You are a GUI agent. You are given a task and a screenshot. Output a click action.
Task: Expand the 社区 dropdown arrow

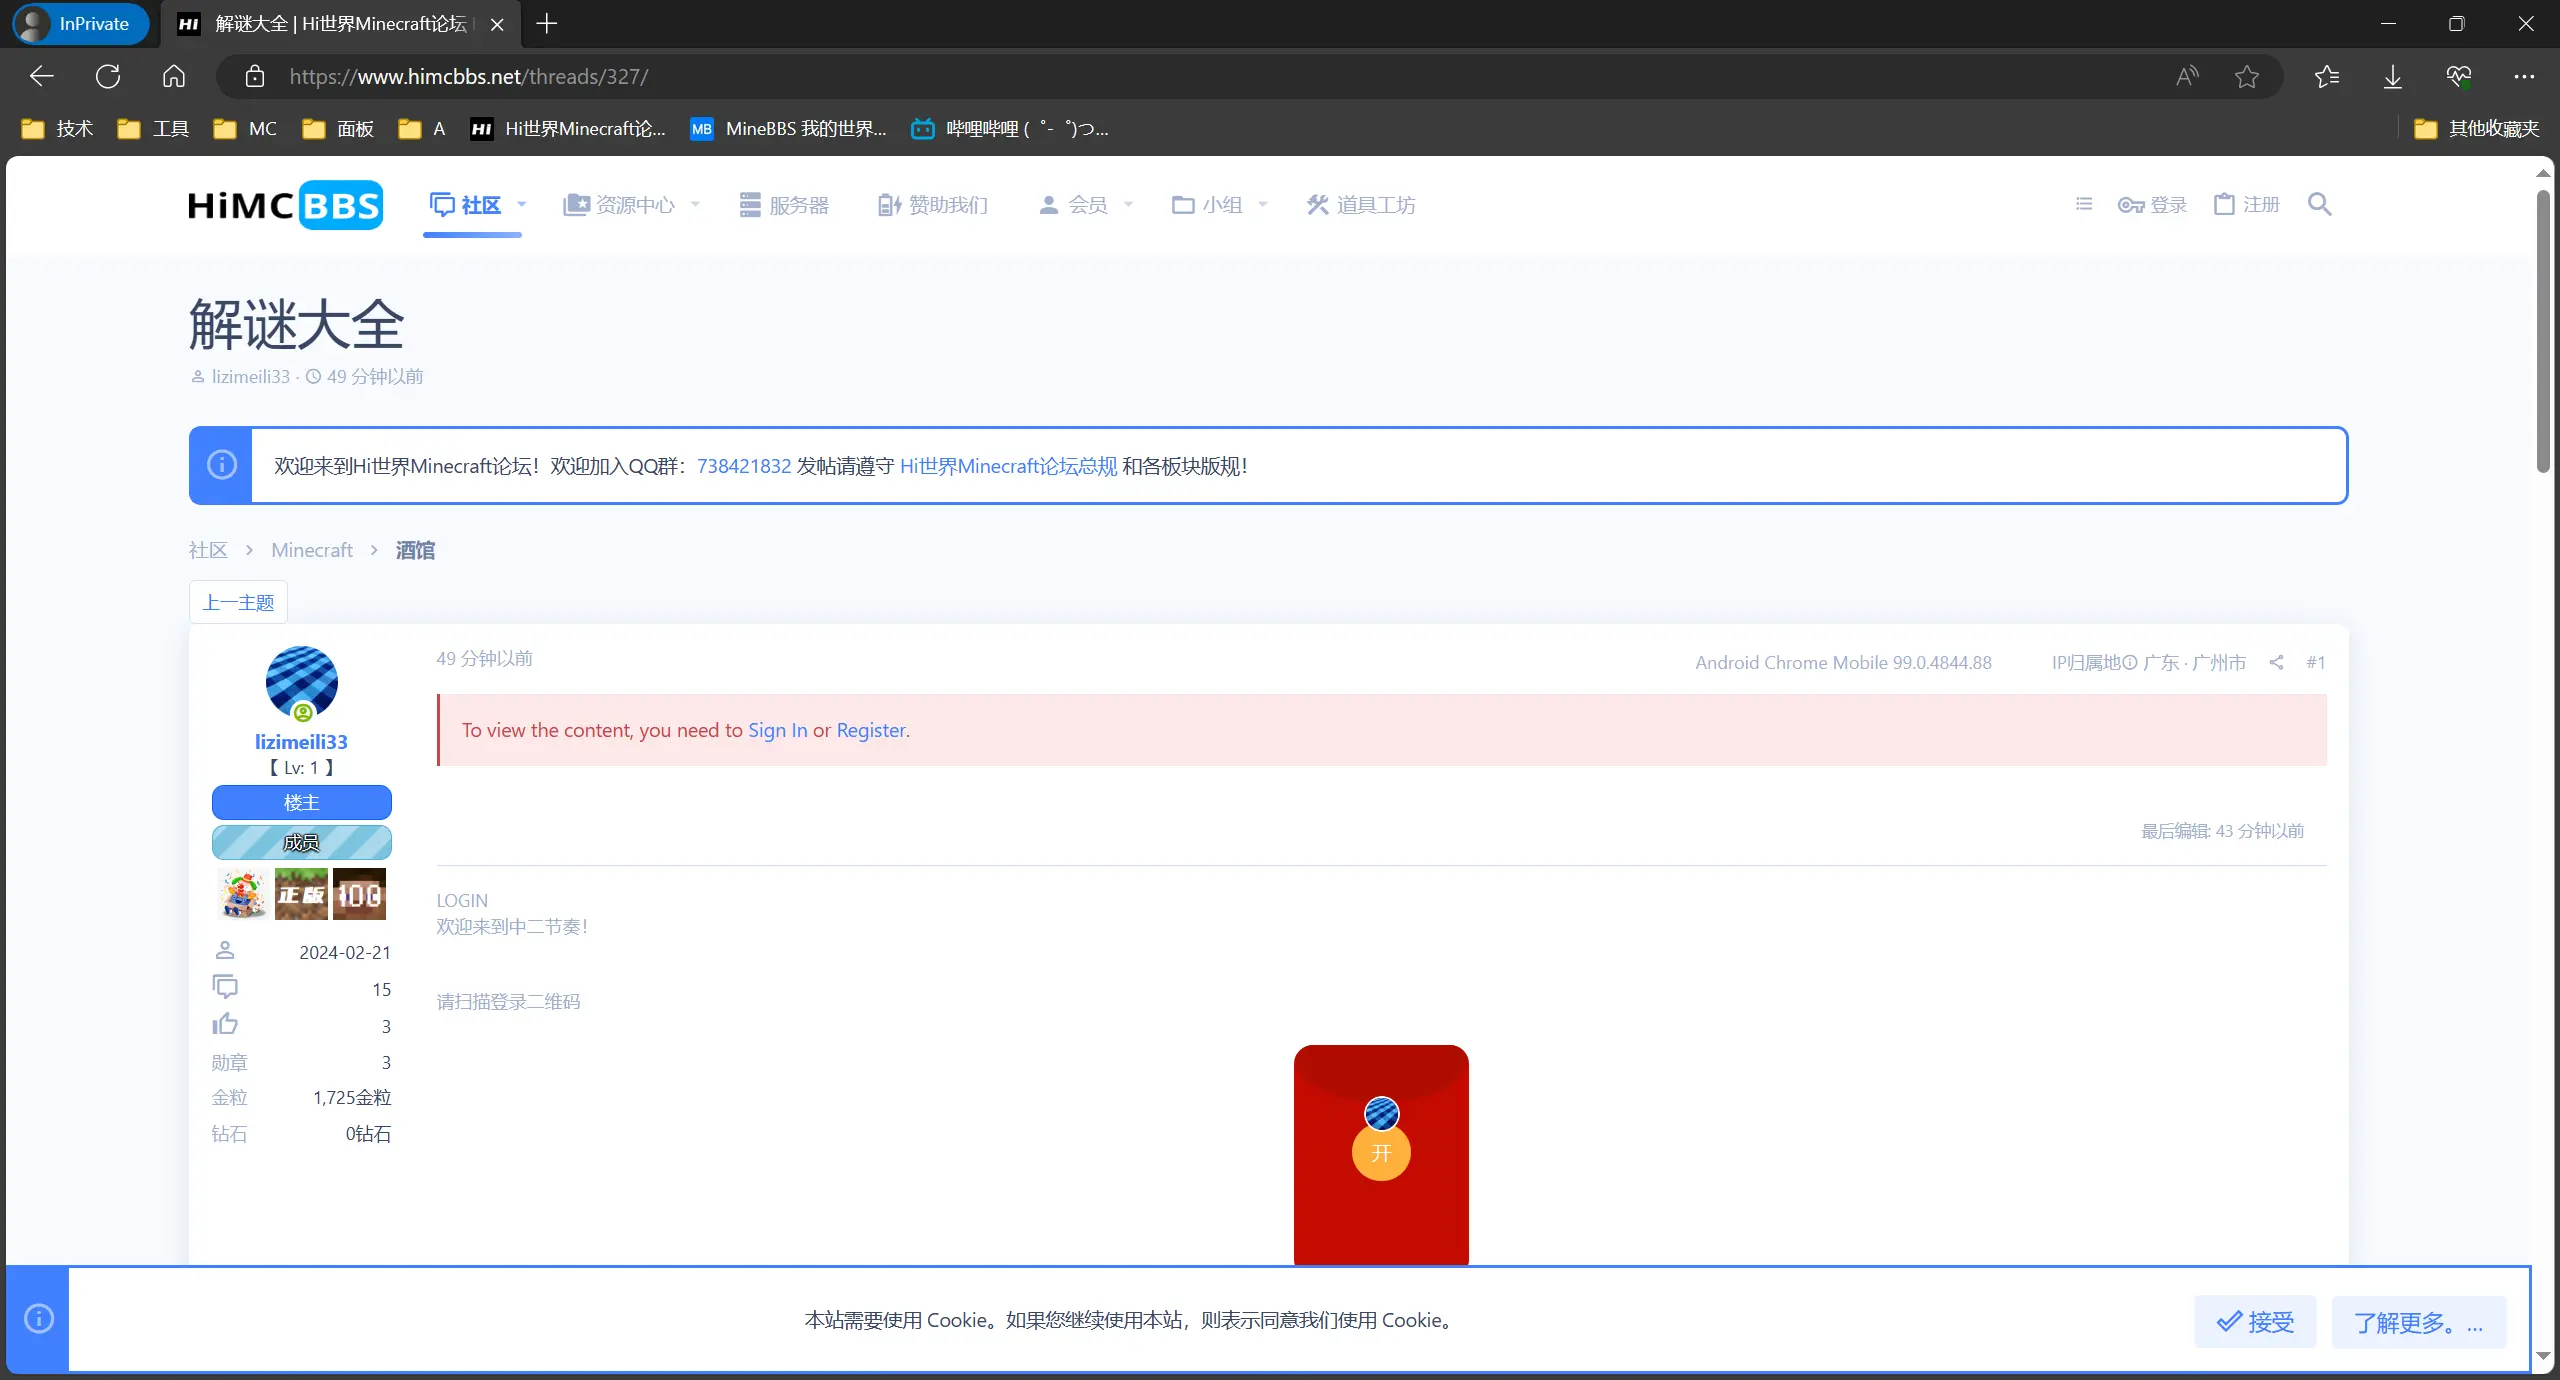click(520, 207)
